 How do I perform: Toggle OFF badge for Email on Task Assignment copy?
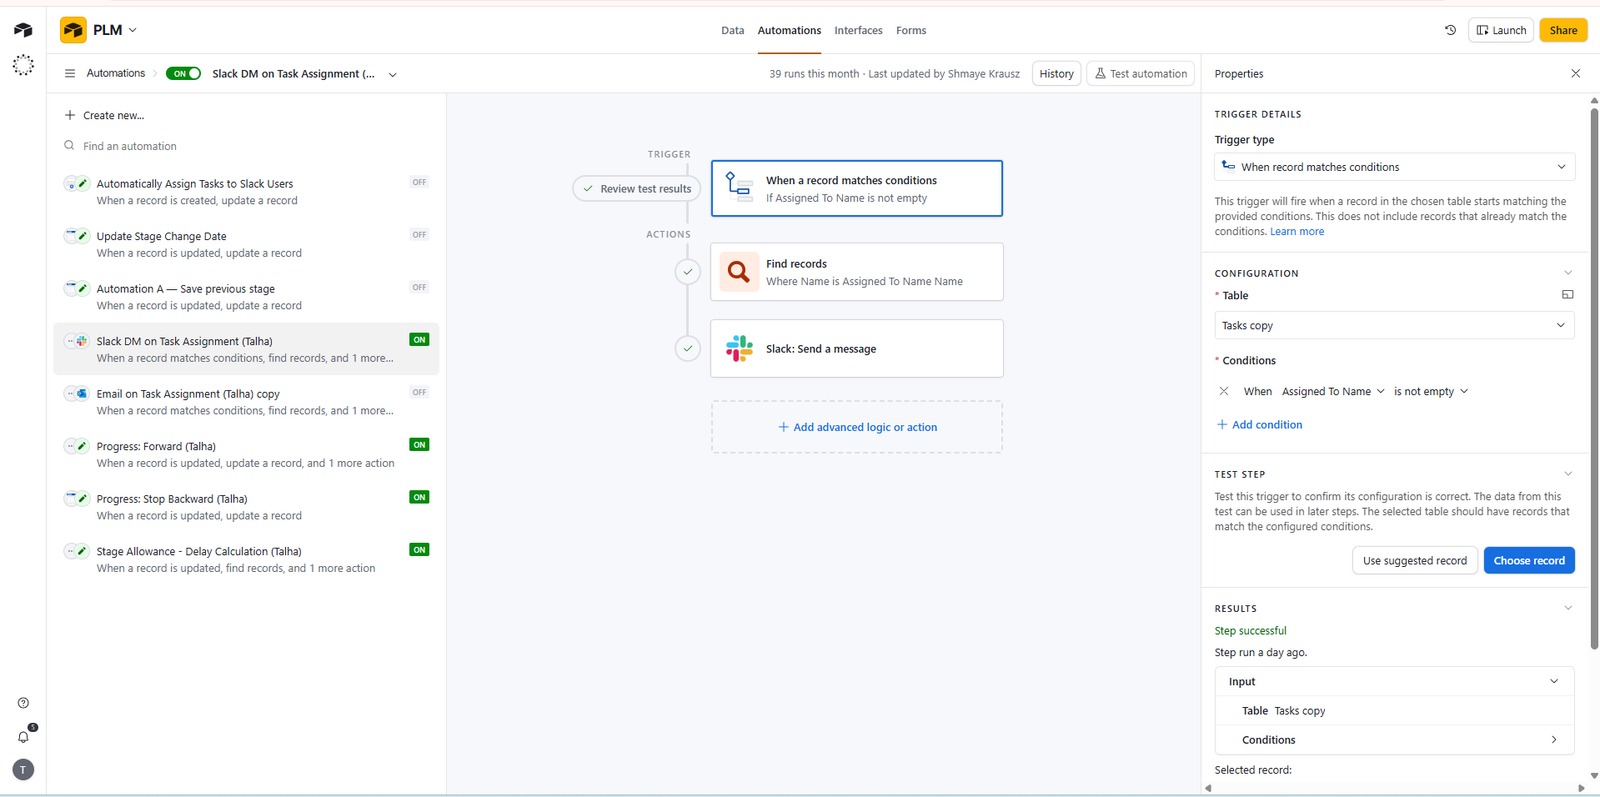tap(419, 392)
